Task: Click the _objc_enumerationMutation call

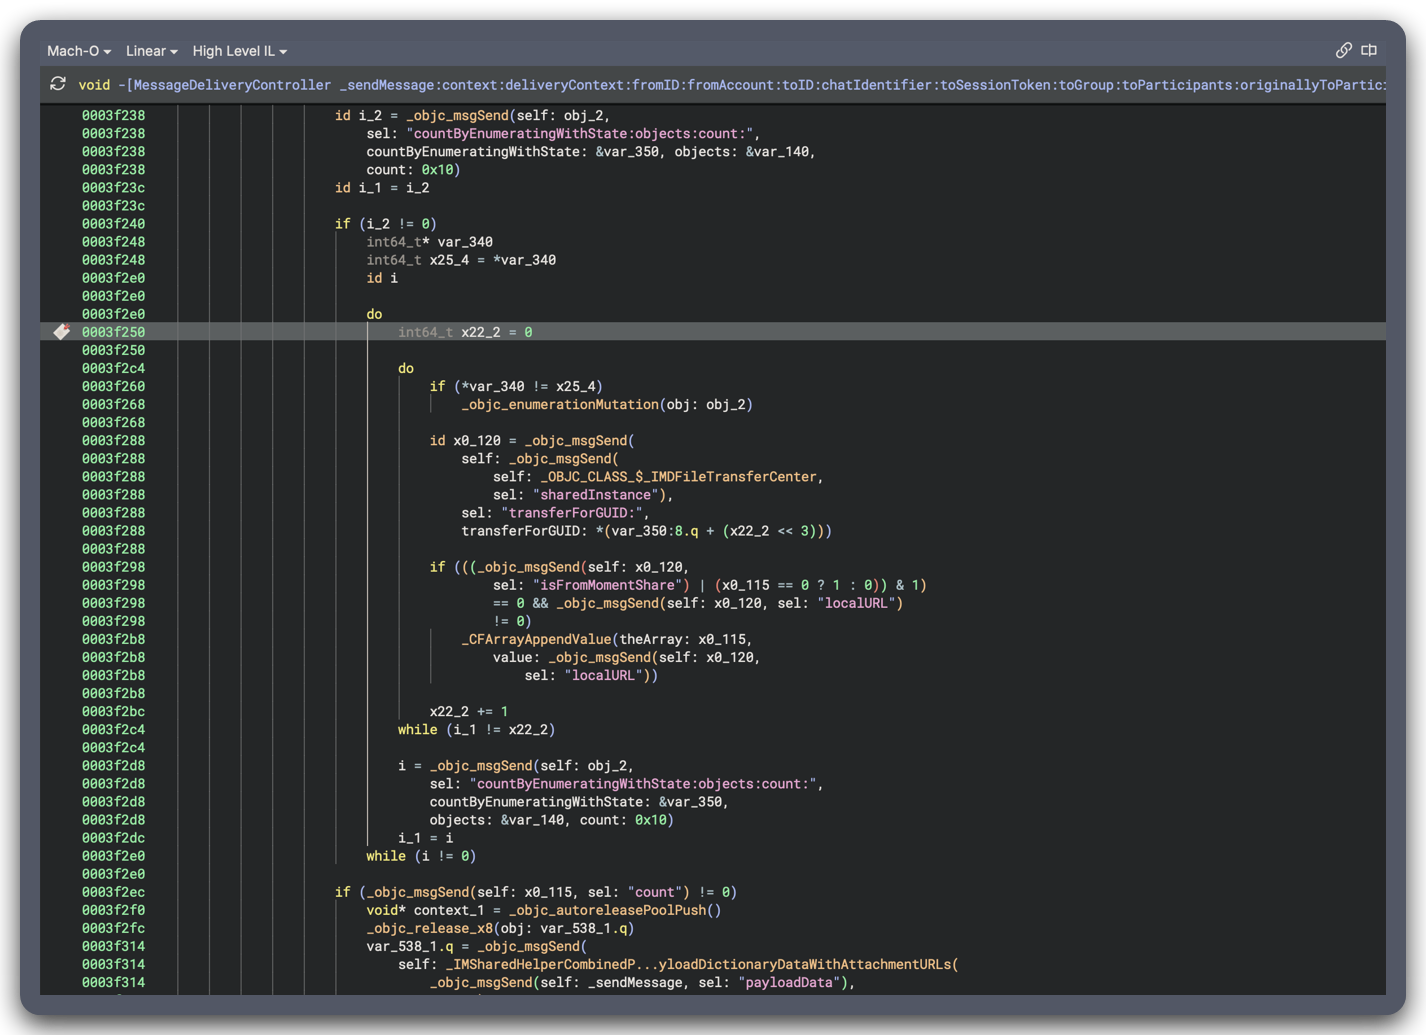Action: (x=560, y=405)
